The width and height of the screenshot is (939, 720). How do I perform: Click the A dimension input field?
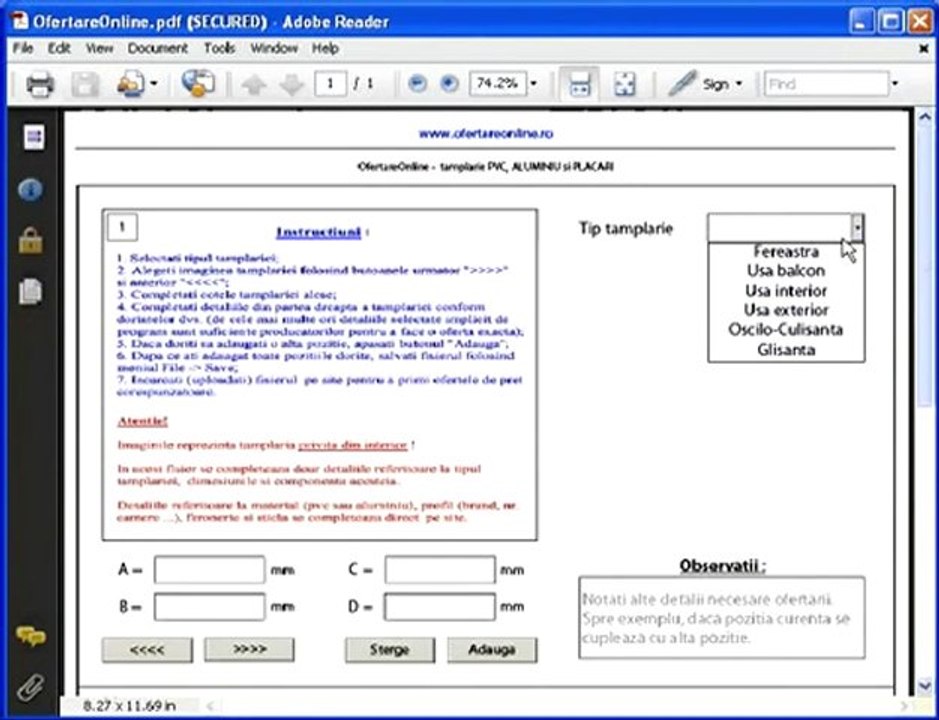pos(210,570)
